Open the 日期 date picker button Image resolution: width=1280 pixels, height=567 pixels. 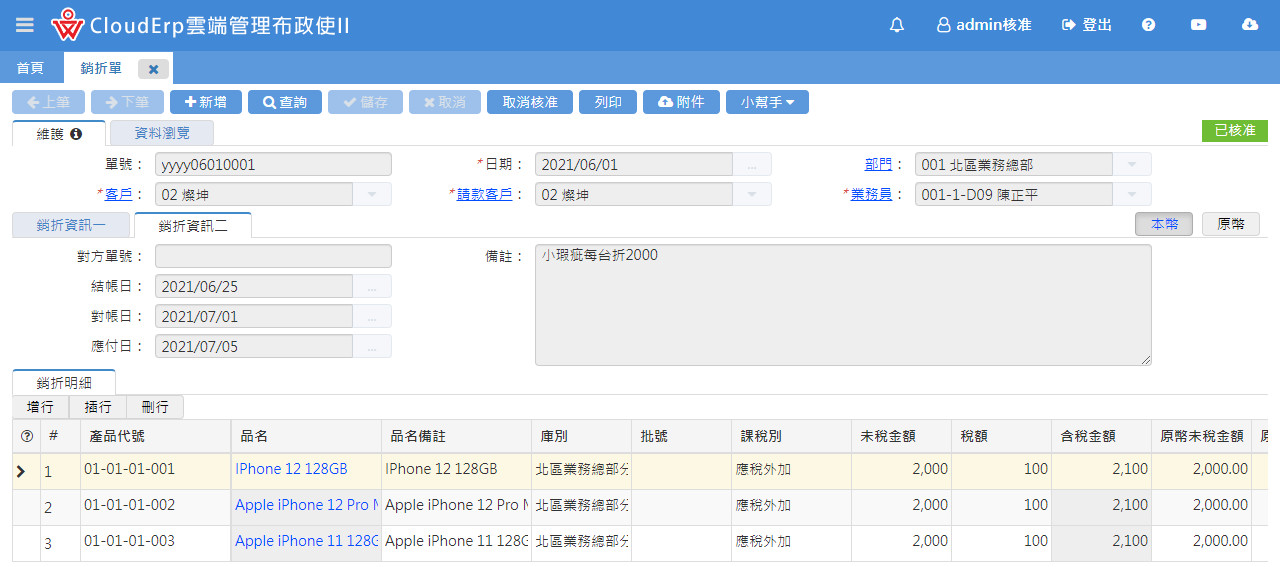tap(752, 164)
